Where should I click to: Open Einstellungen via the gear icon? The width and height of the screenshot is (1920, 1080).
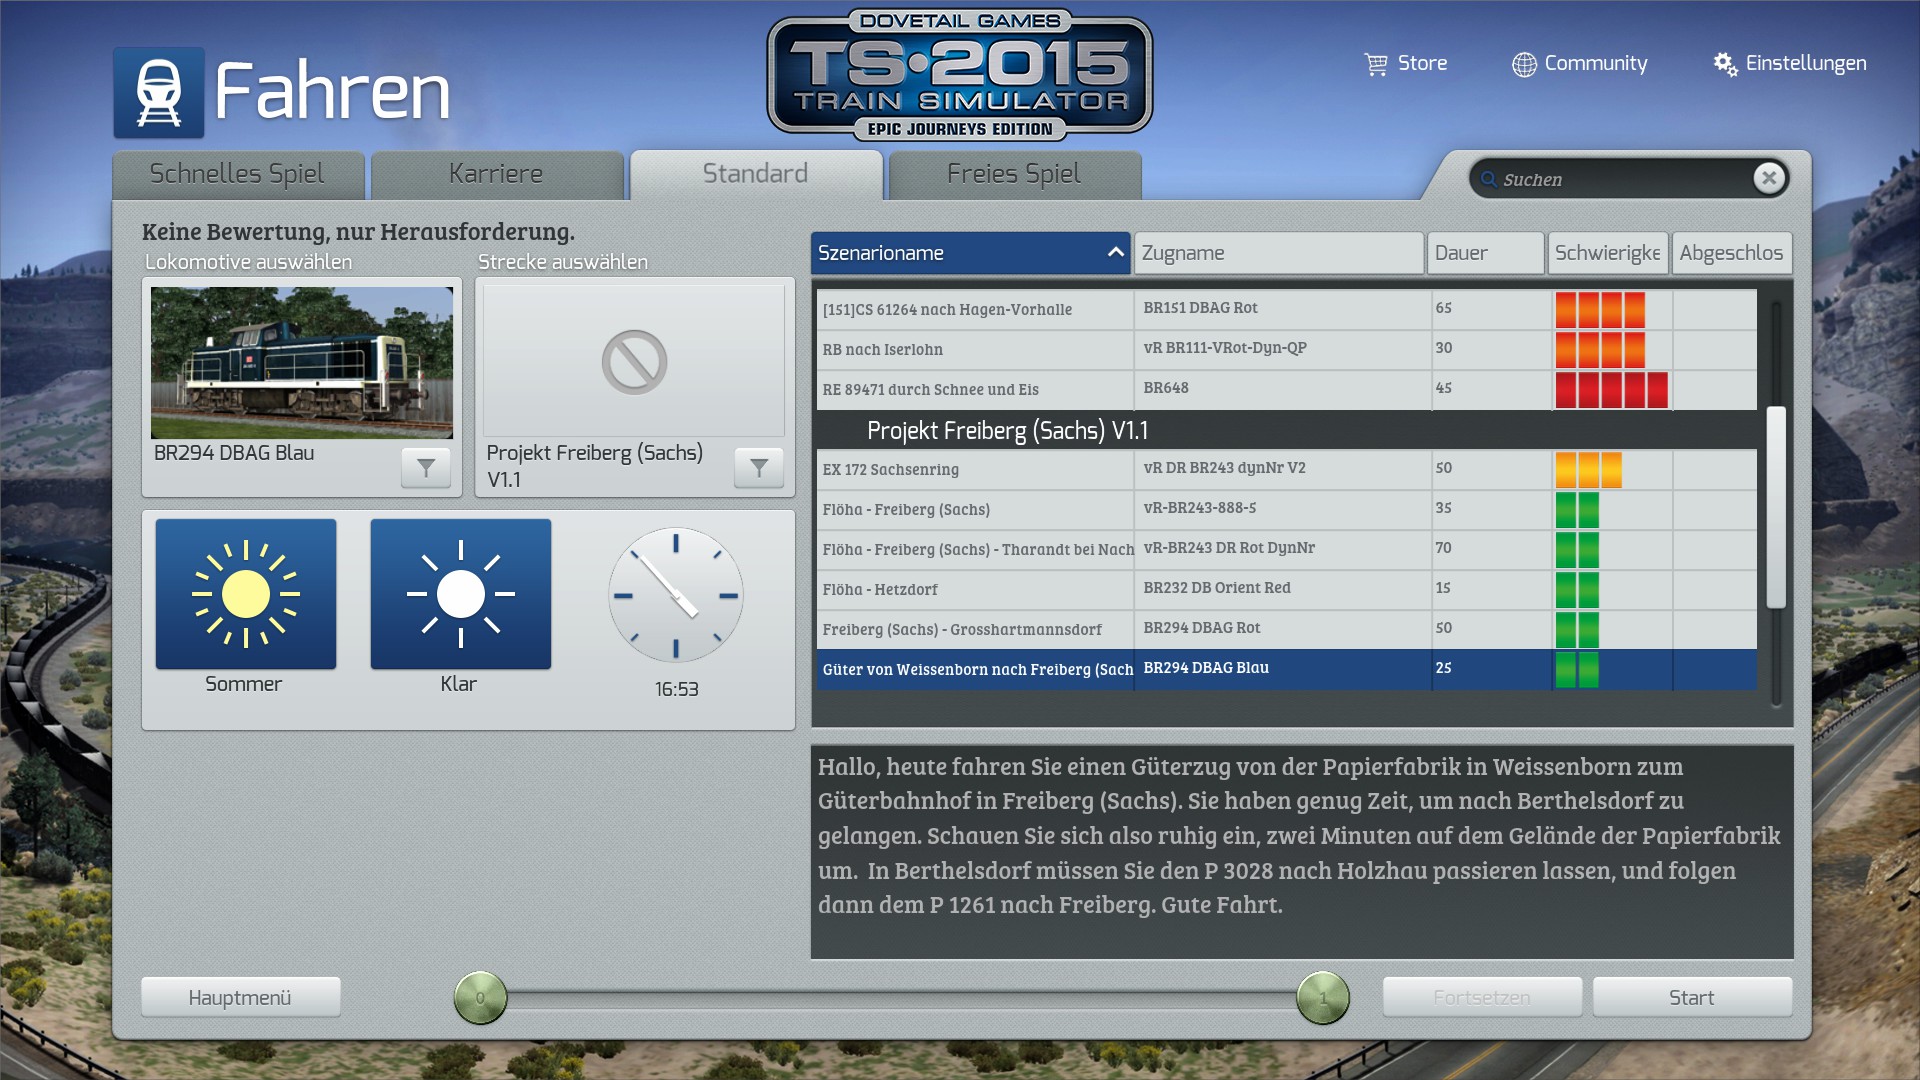[1725, 64]
